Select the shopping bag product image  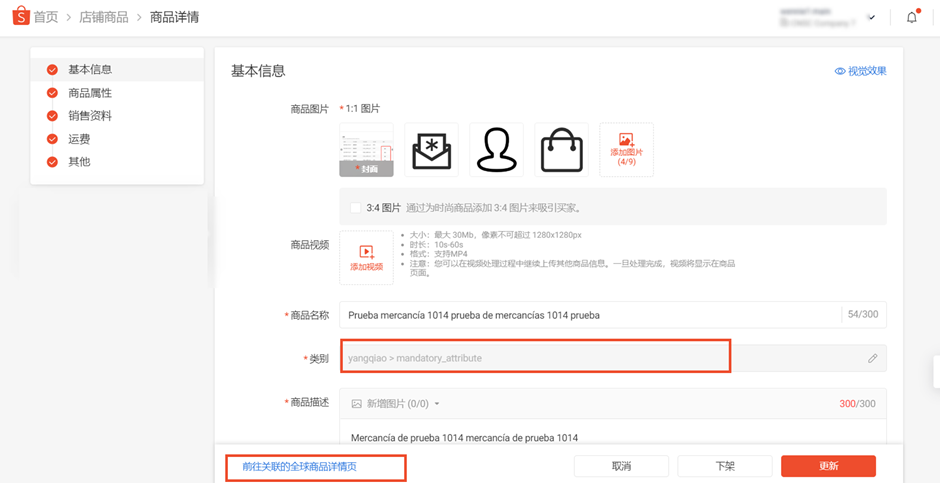[x=562, y=150]
